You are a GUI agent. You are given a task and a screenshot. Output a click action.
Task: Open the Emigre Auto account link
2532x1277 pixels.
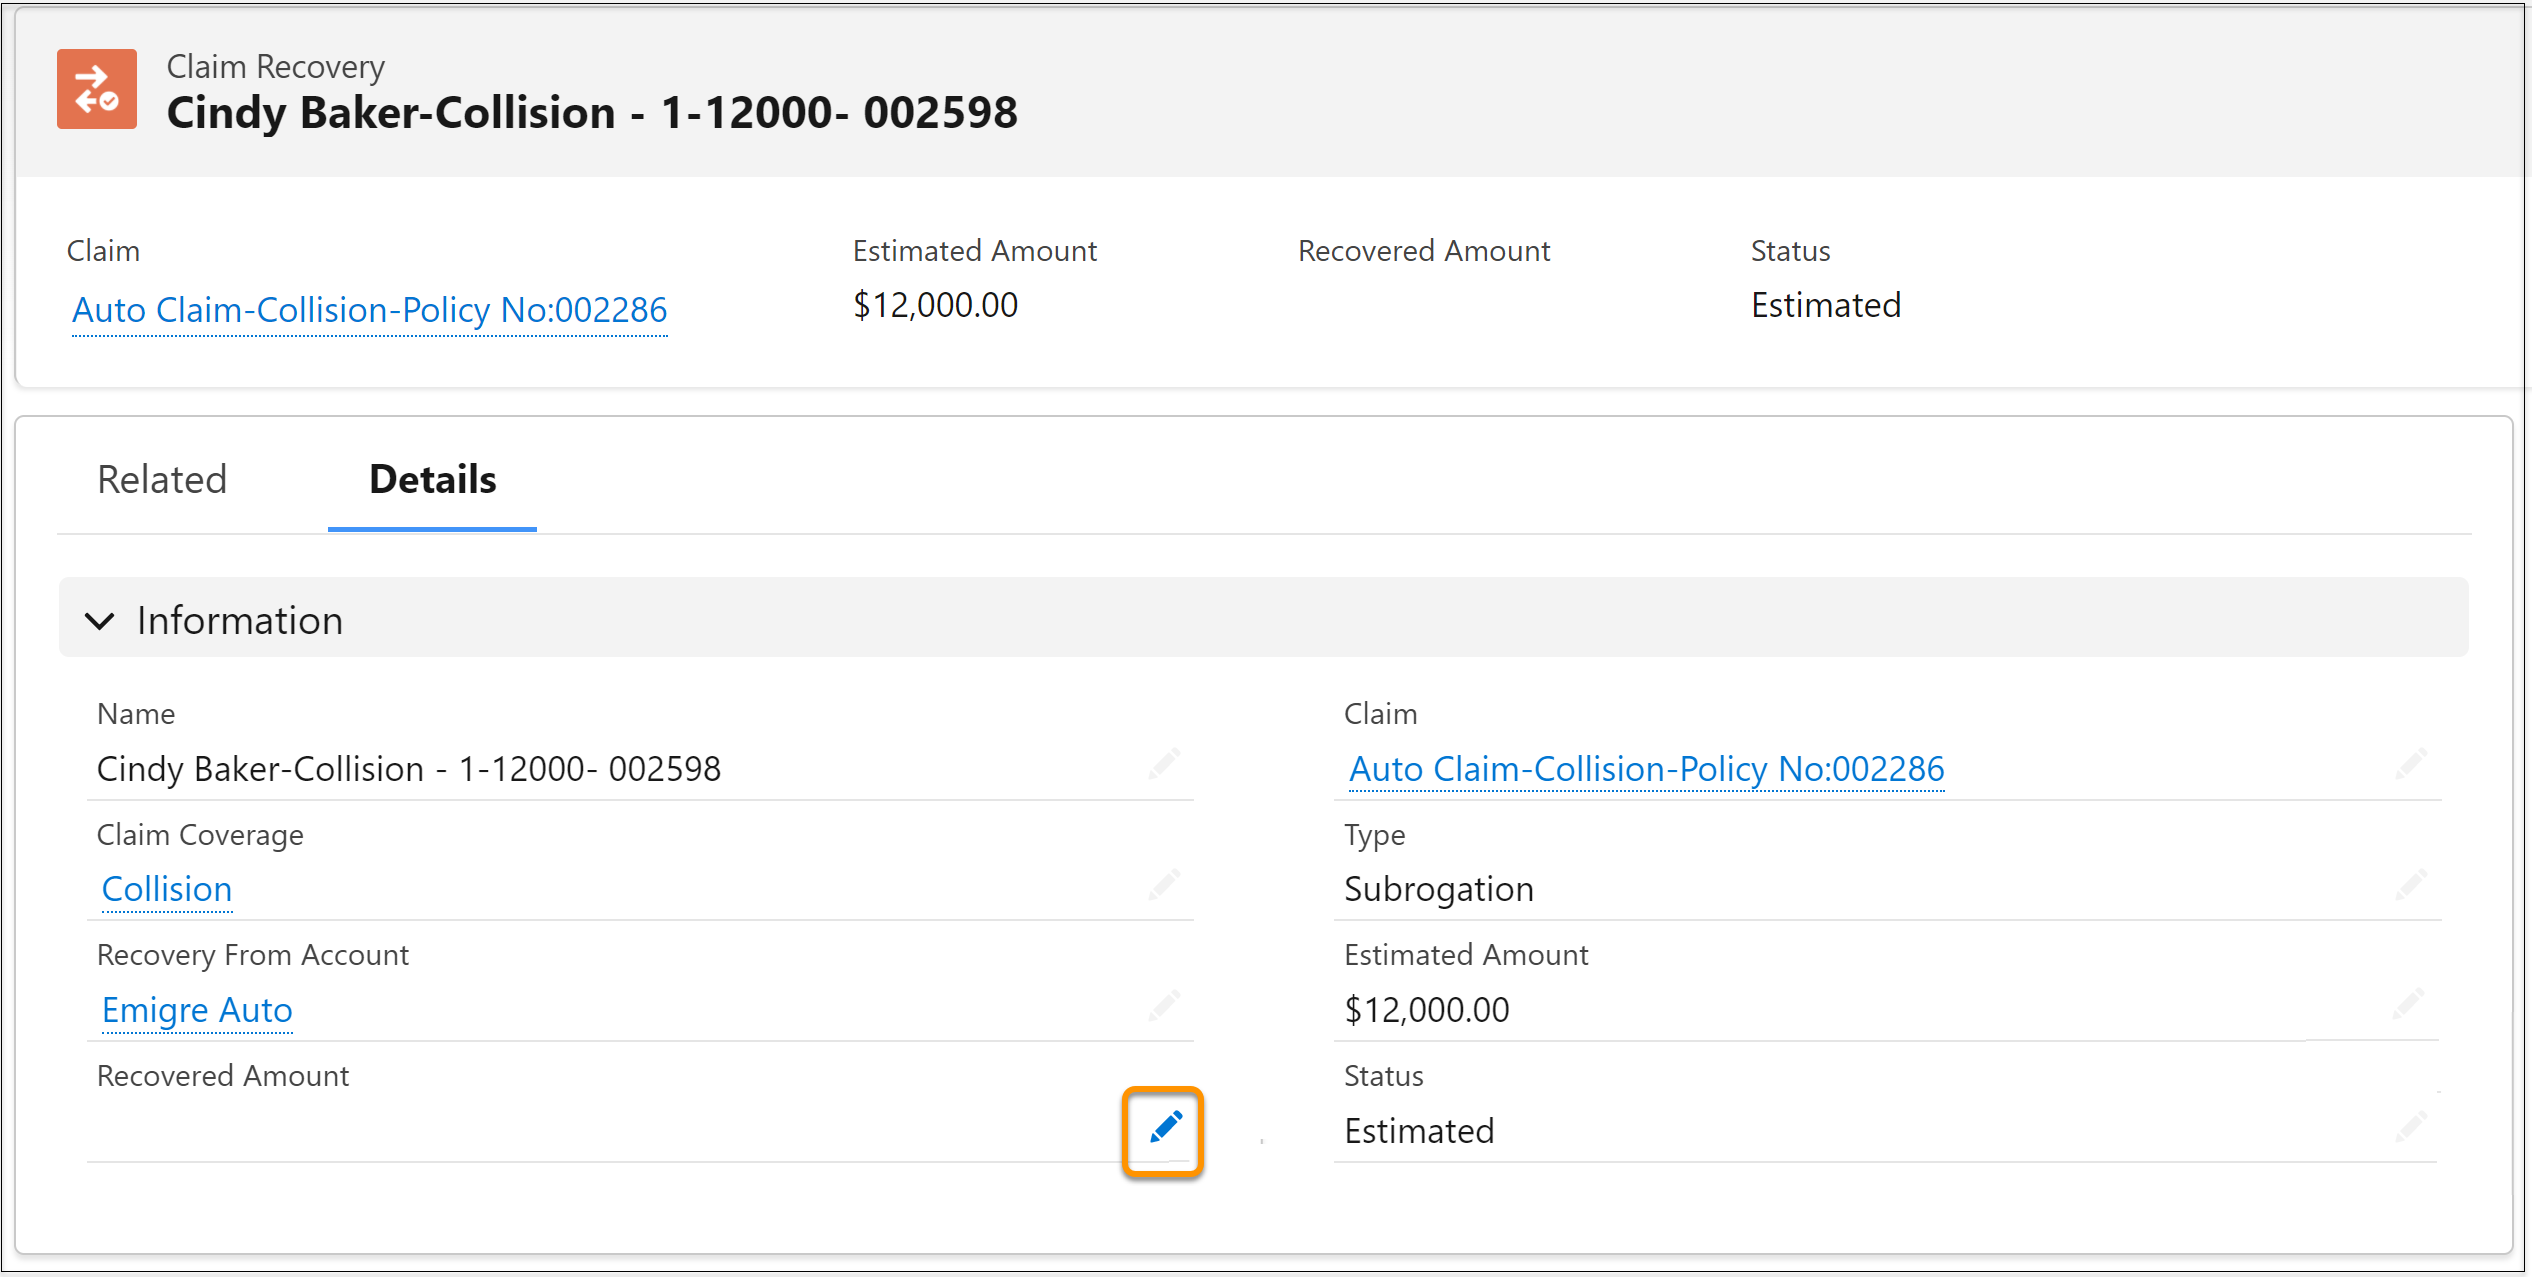[197, 1010]
